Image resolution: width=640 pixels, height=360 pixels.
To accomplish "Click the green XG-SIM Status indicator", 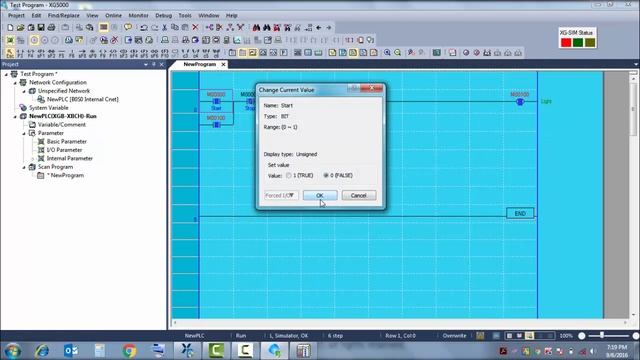I will pos(578,42).
